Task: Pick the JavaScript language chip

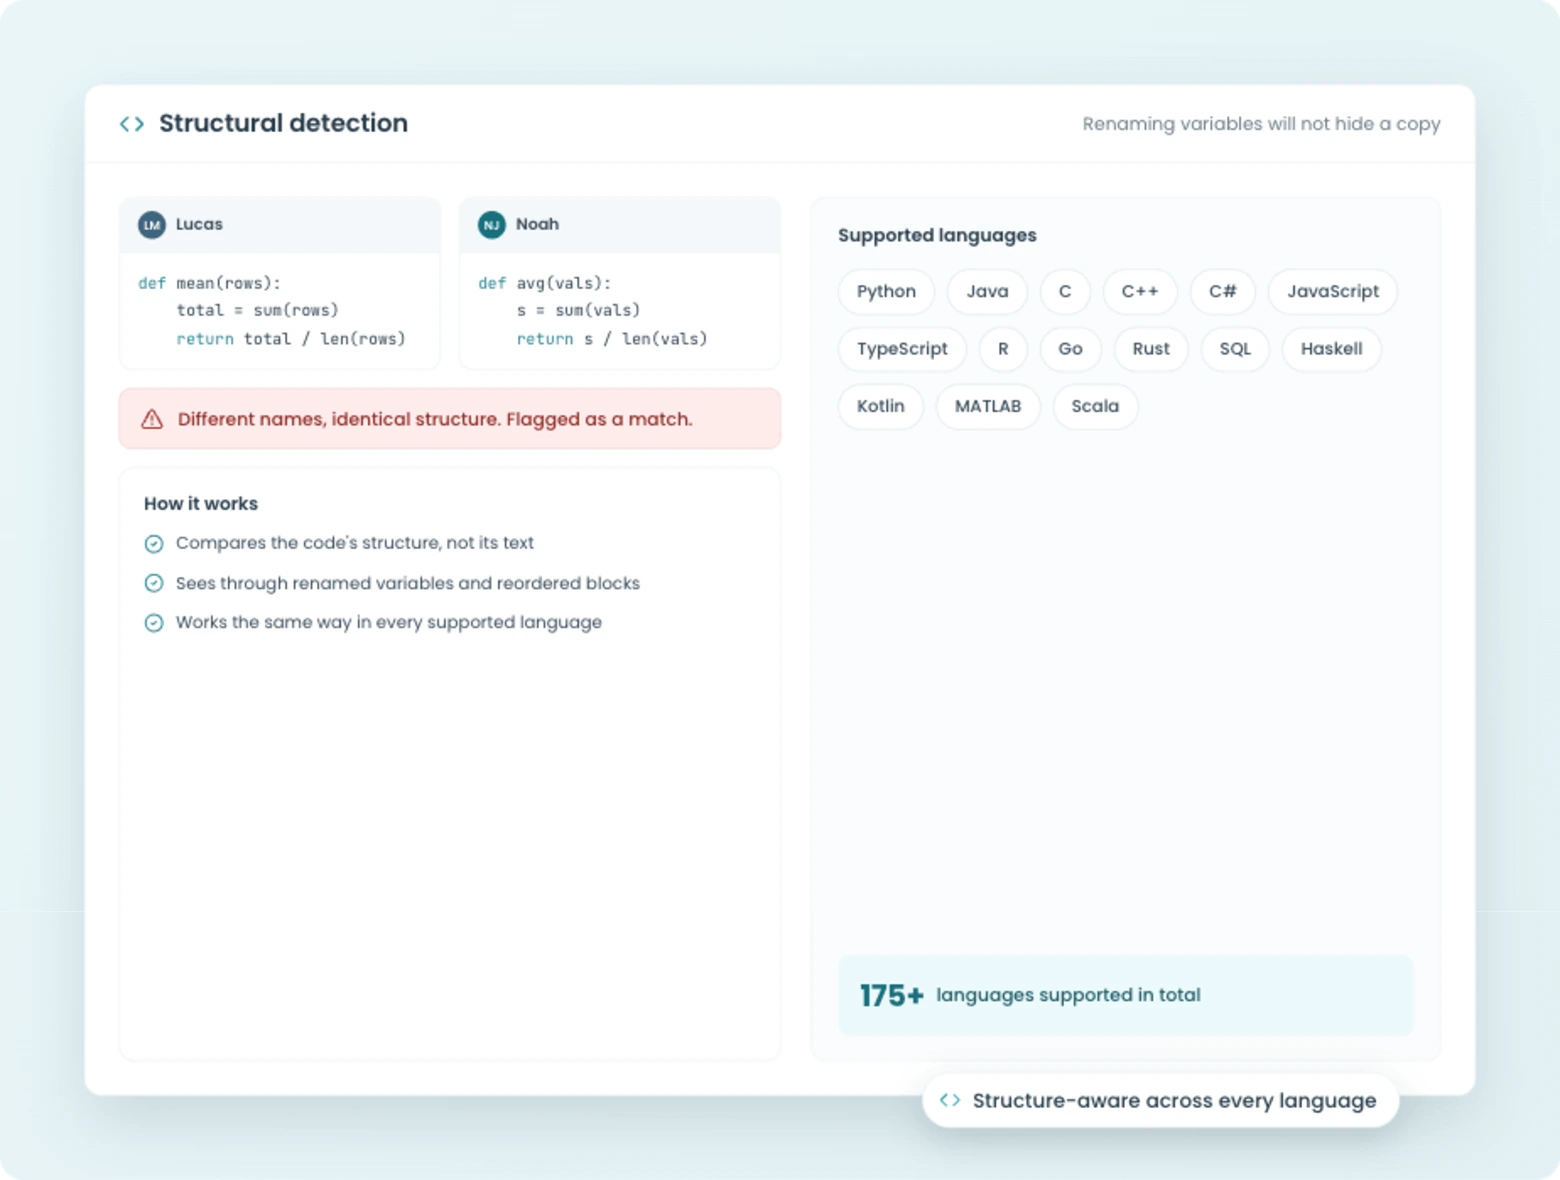Action: [1332, 292]
